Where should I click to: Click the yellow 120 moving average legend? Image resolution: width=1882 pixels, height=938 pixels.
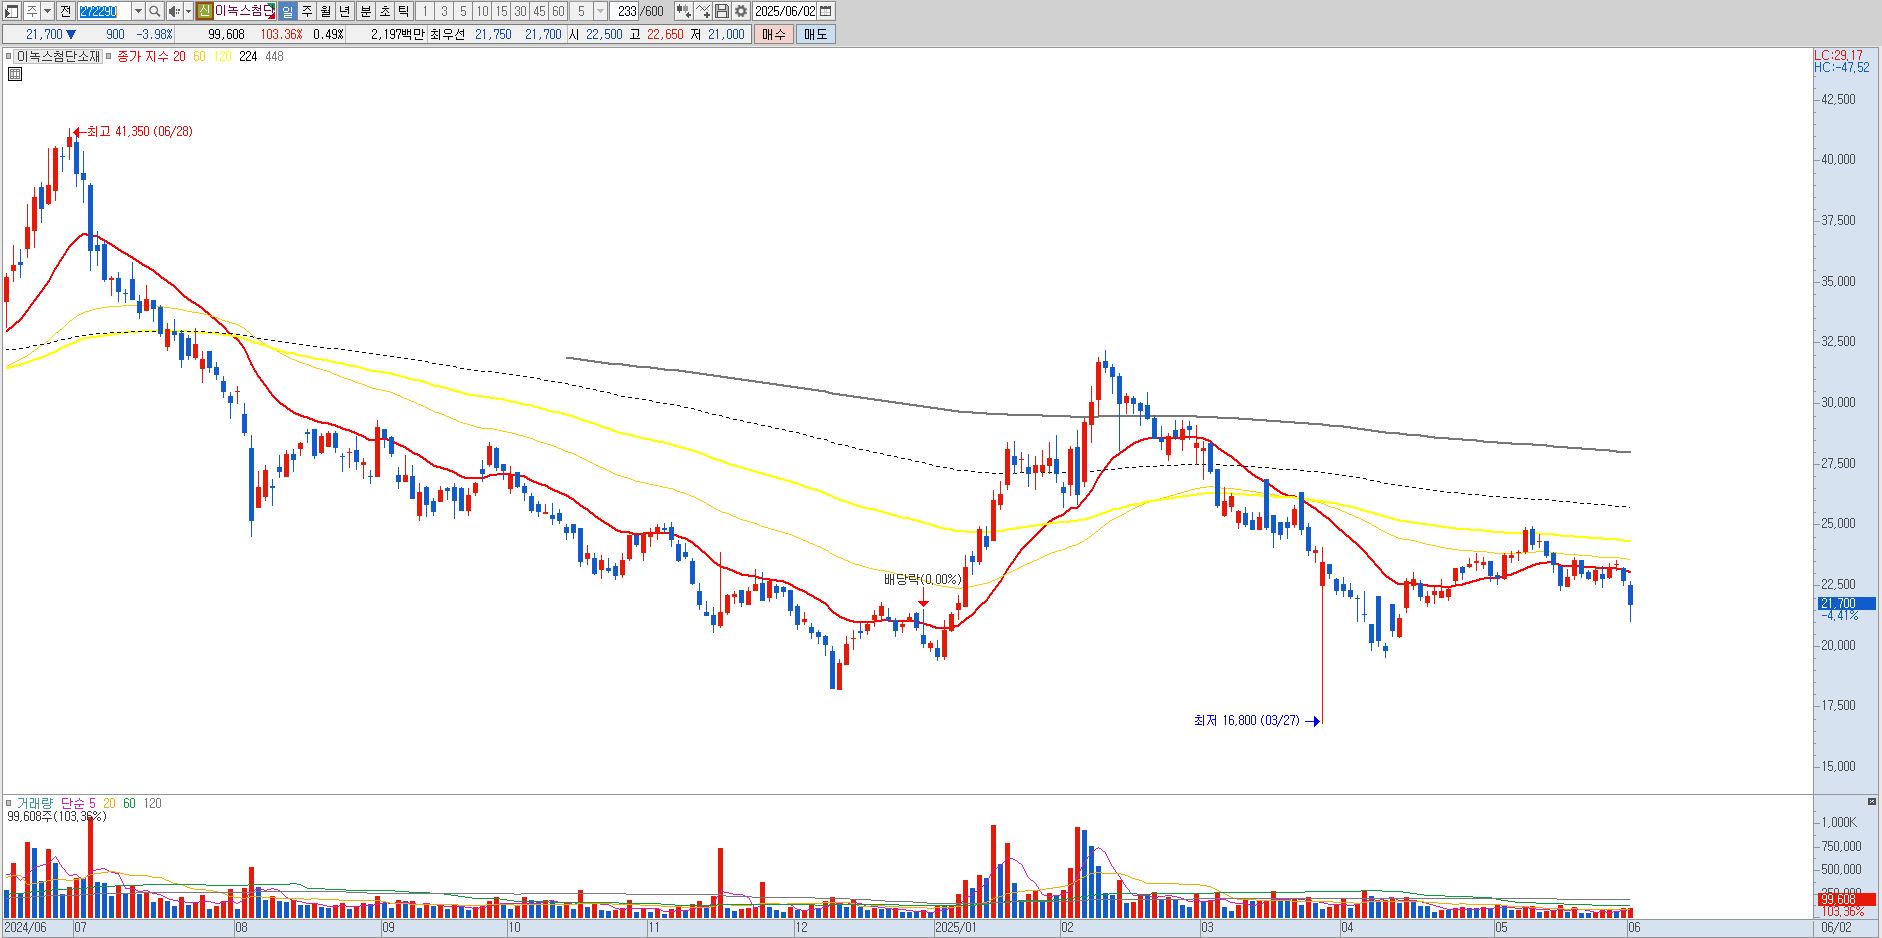tap(222, 56)
